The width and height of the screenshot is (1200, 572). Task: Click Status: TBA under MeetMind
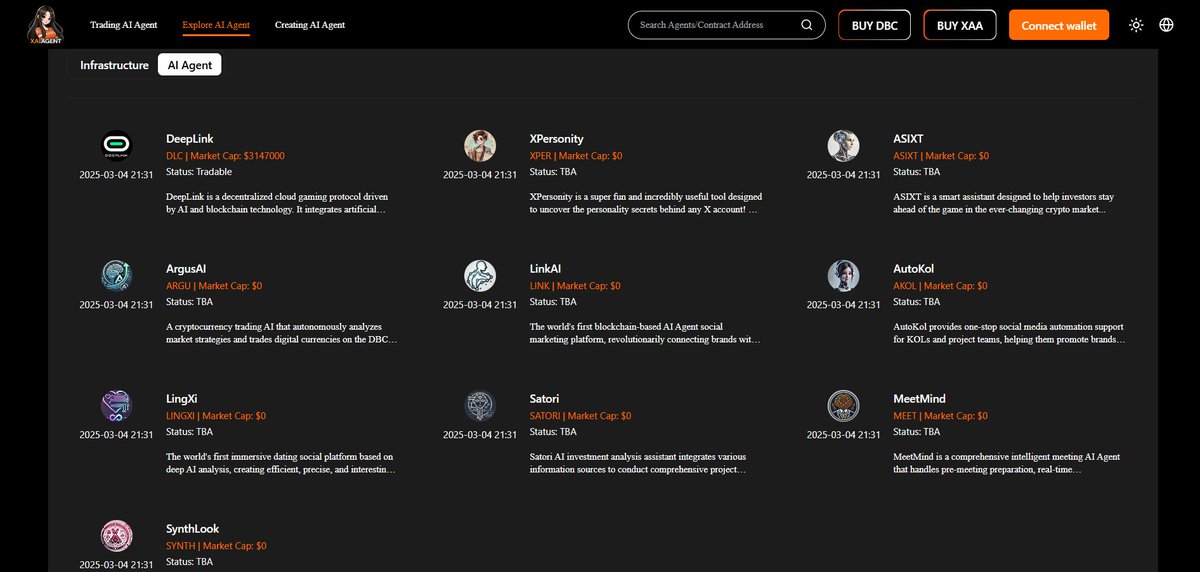click(917, 432)
